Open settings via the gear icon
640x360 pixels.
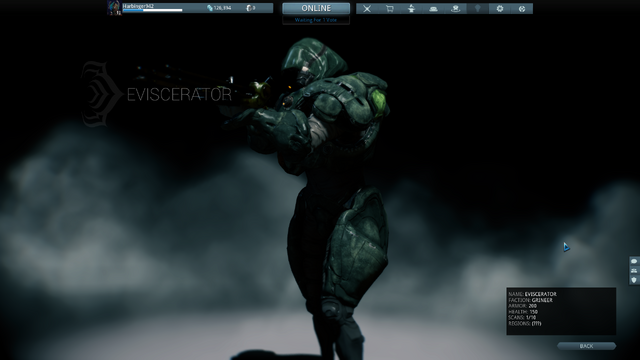click(500, 9)
